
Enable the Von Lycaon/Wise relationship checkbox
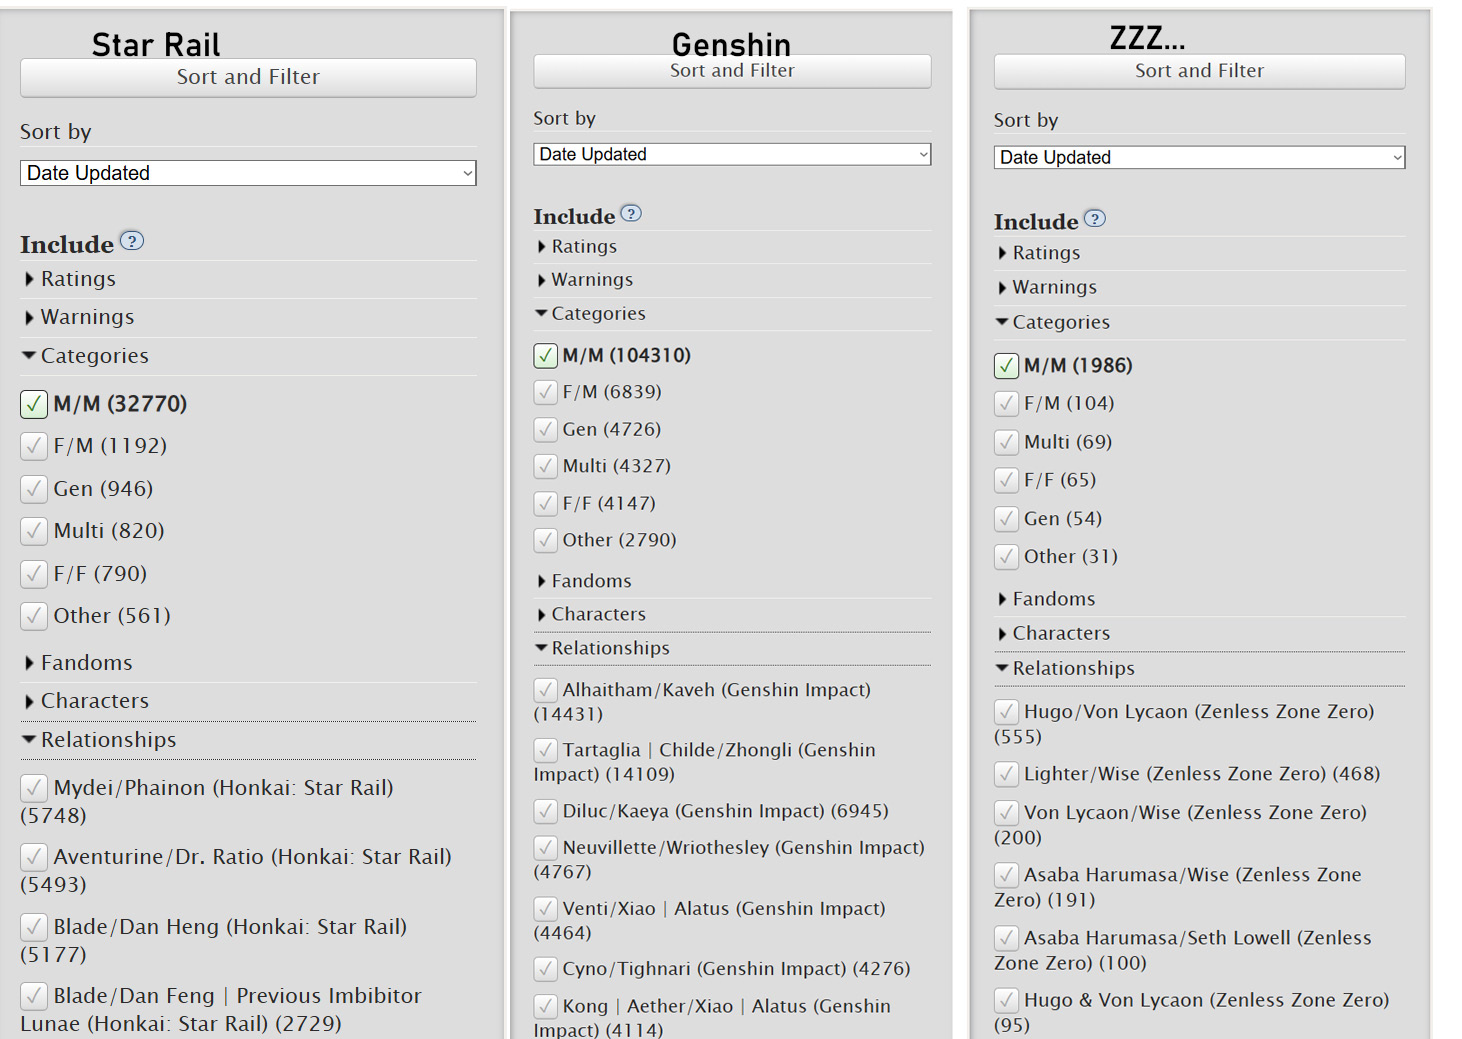click(x=1006, y=813)
